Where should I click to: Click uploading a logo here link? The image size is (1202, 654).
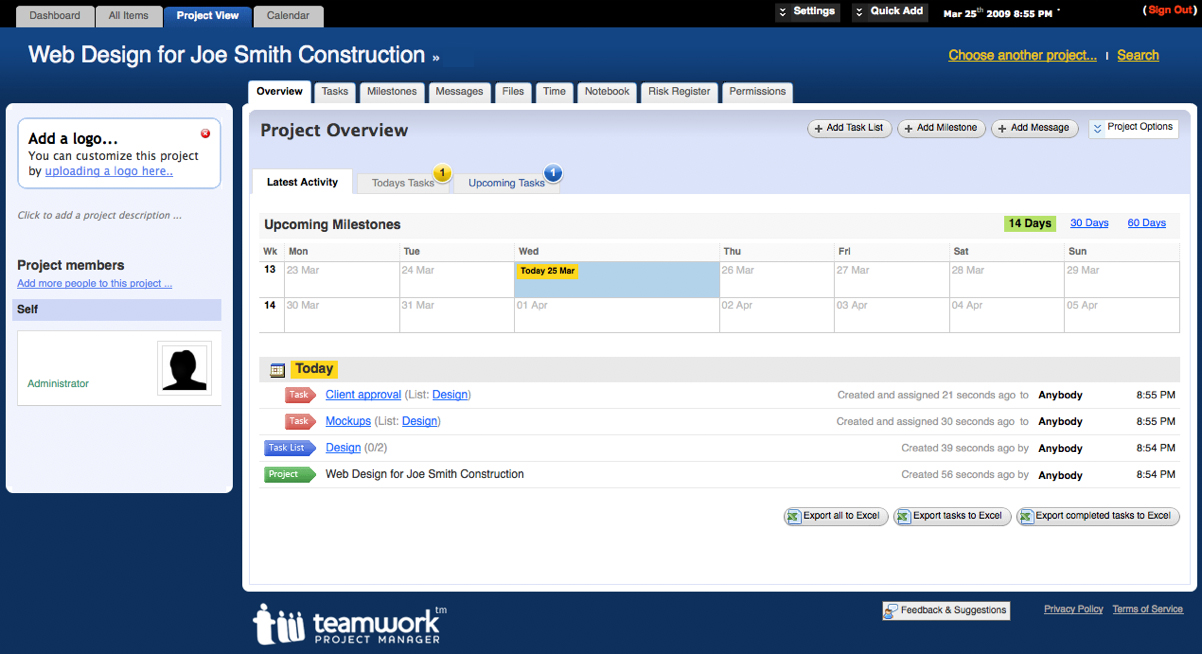pyautogui.click(x=109, y=171)
